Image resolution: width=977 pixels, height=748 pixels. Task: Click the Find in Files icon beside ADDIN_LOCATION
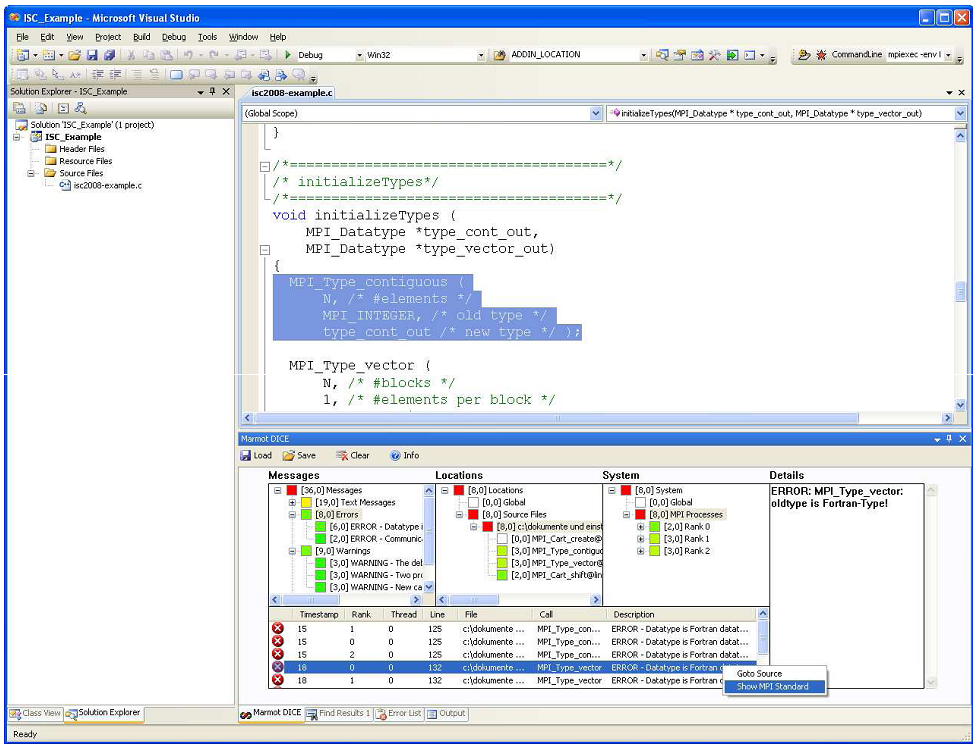click(x=499, y=55)
